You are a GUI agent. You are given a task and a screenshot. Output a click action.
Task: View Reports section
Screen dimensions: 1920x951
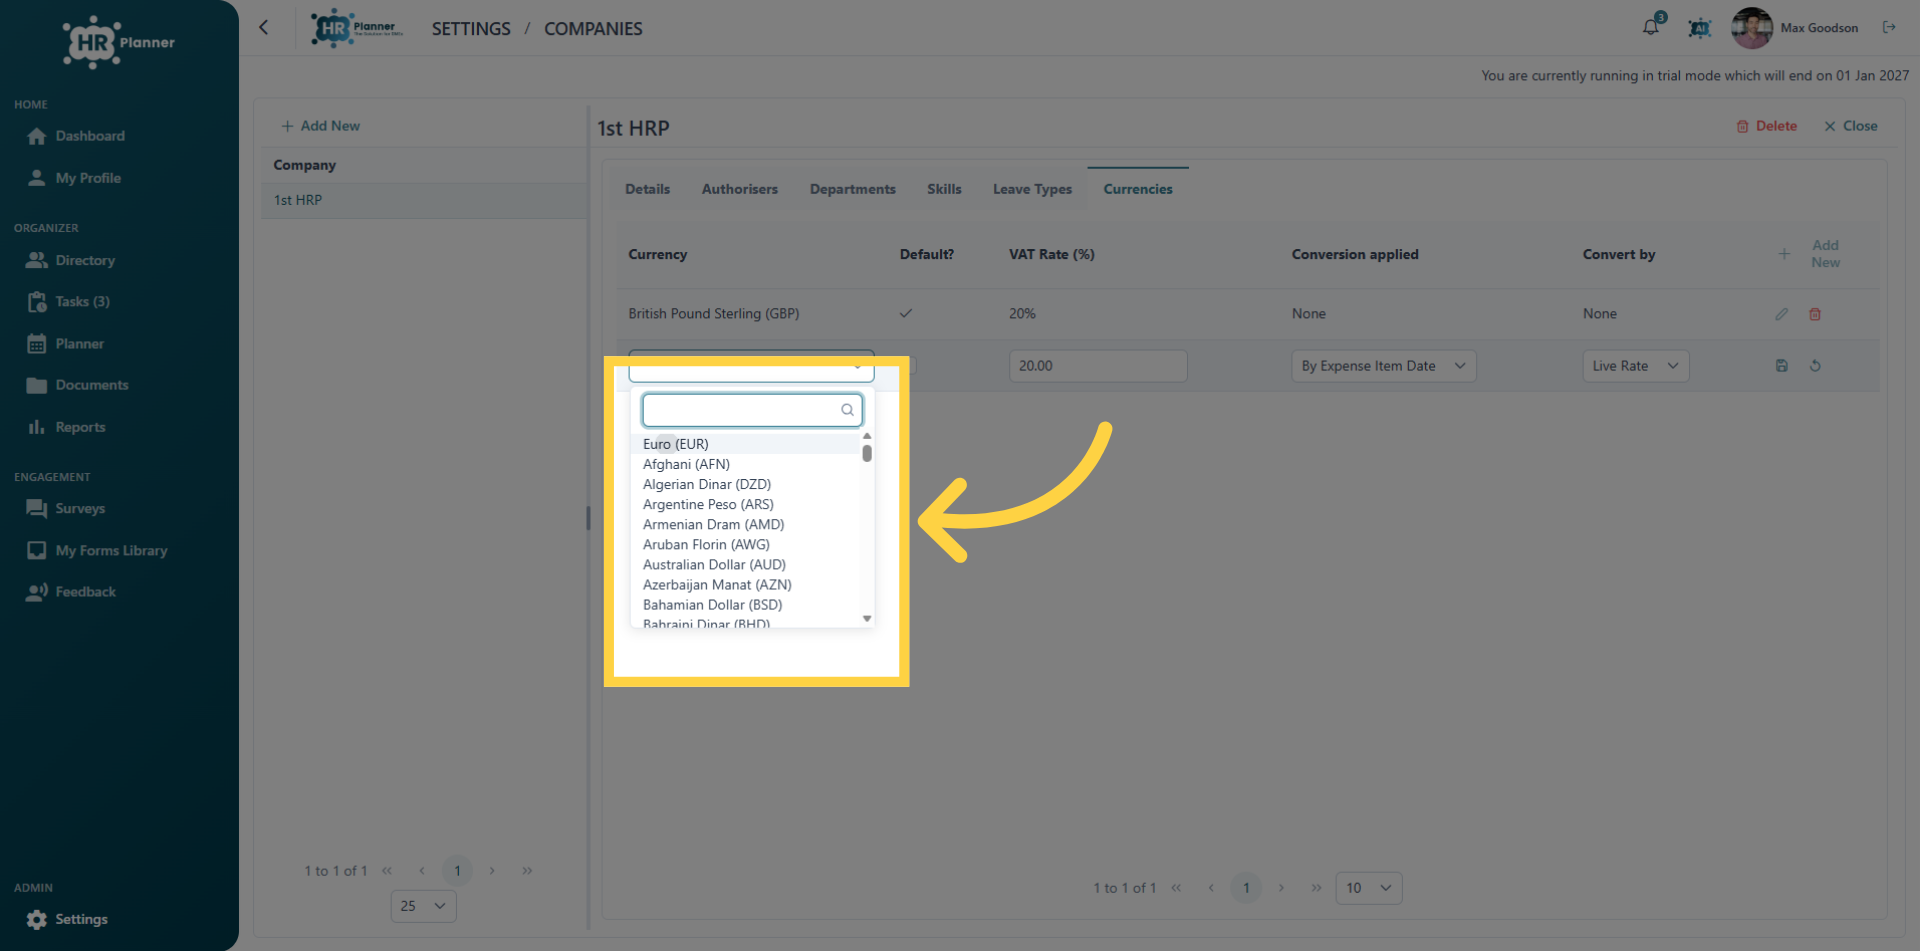pos(67,427)
